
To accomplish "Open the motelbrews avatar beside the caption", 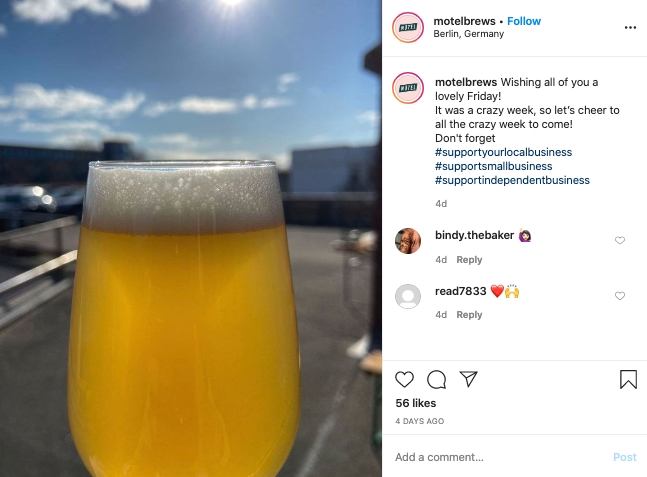I will point(408,87).
